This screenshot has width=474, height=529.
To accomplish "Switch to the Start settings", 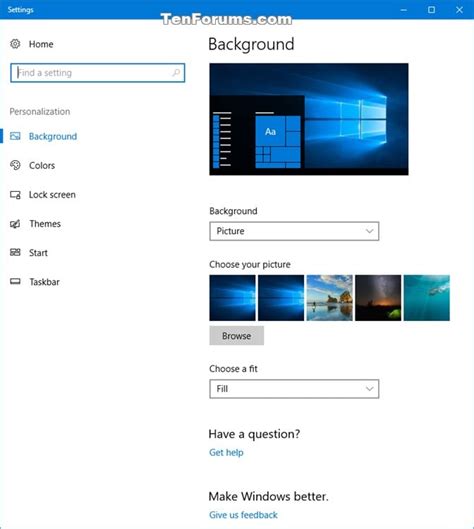I will [38, 253].
